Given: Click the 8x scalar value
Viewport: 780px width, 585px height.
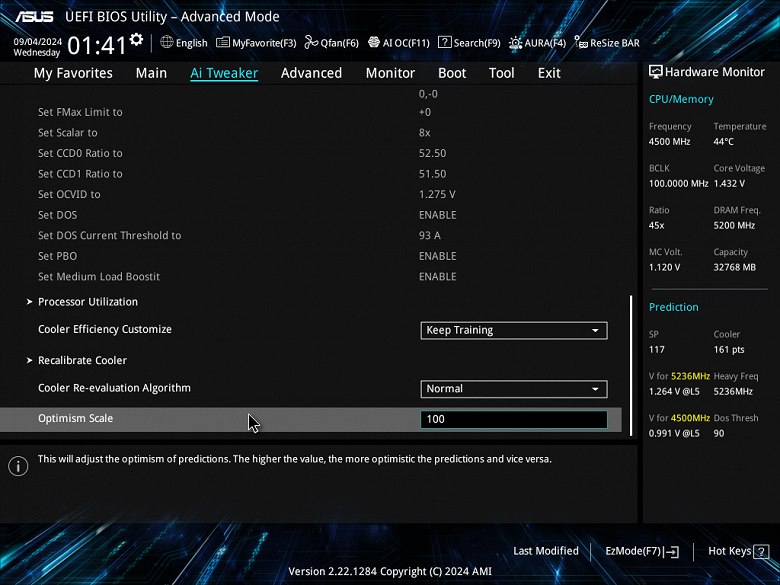Looking at the screenshot, I should point(424,133).
